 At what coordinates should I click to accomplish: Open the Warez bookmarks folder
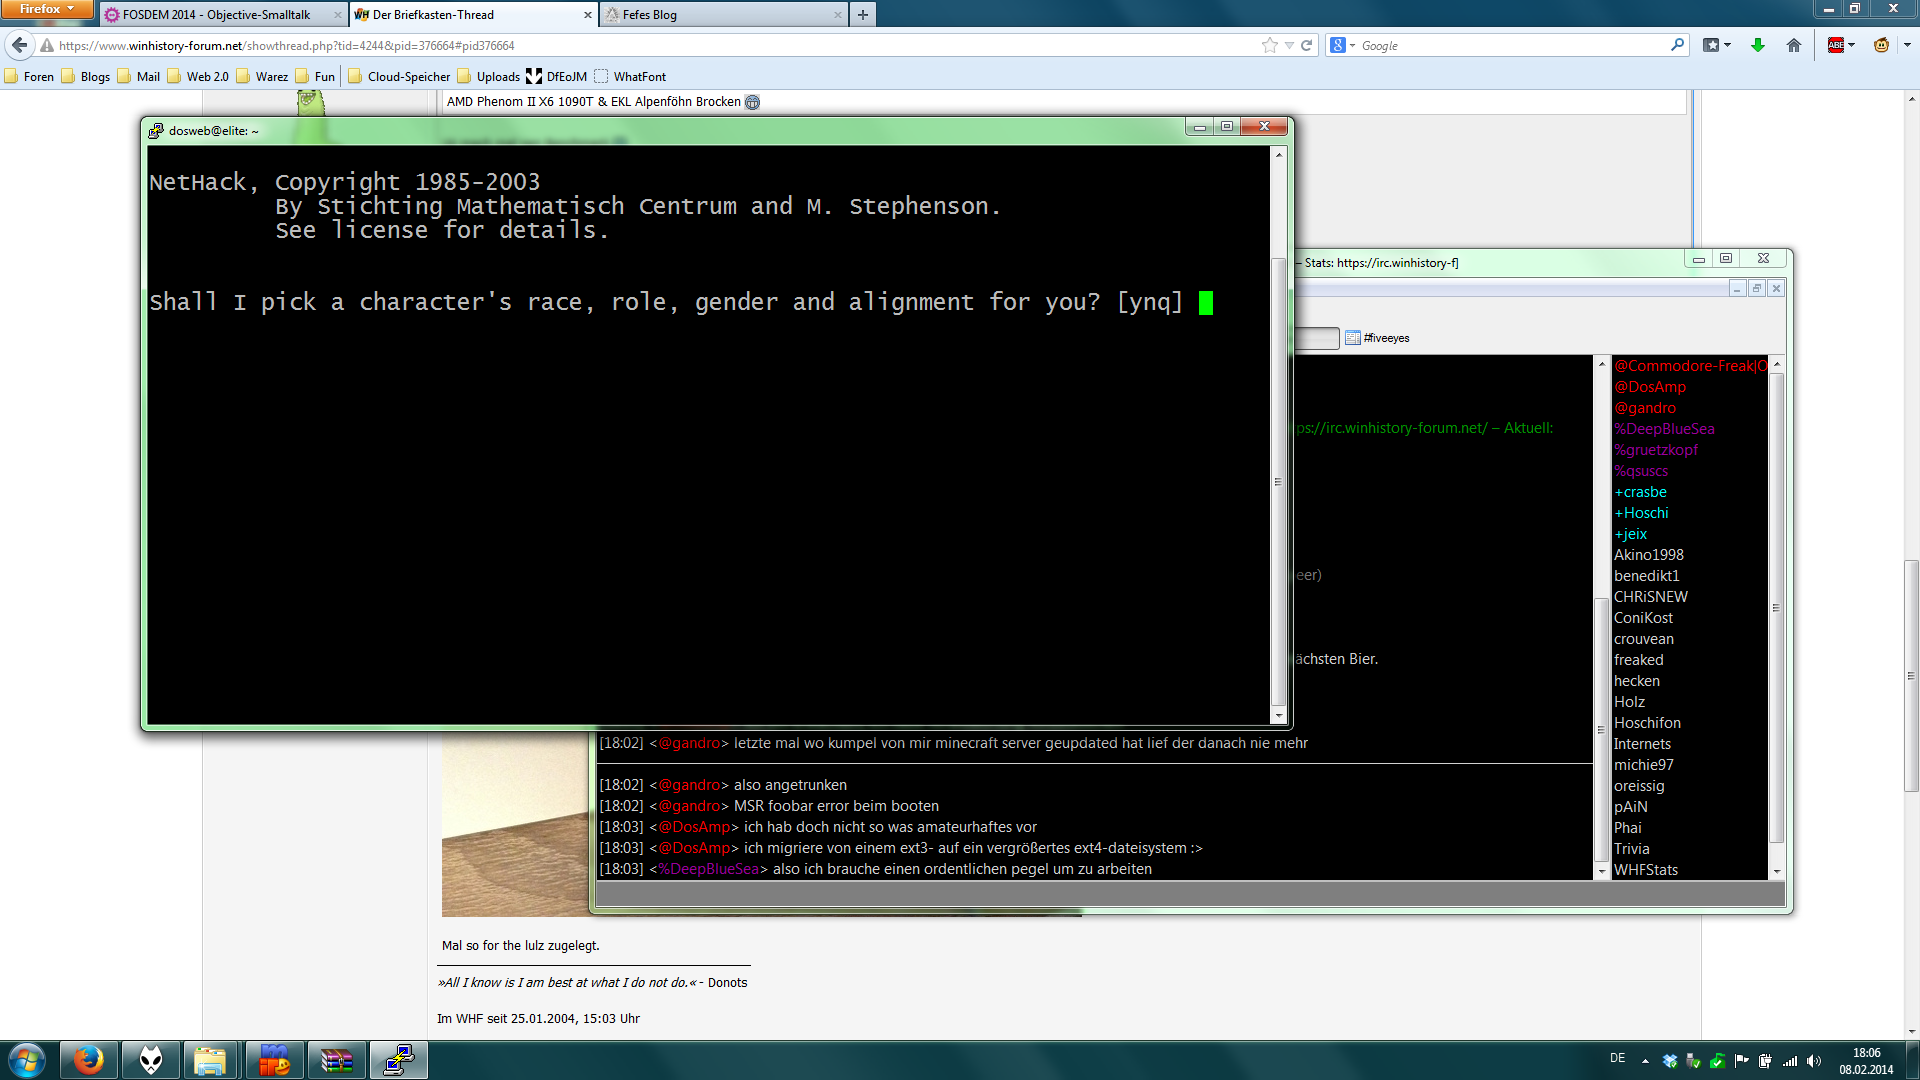(x=262, y=76)
